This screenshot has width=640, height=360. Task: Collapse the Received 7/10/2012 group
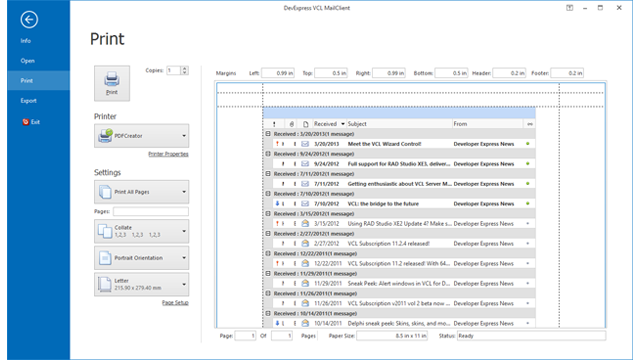tap(268, 194)
